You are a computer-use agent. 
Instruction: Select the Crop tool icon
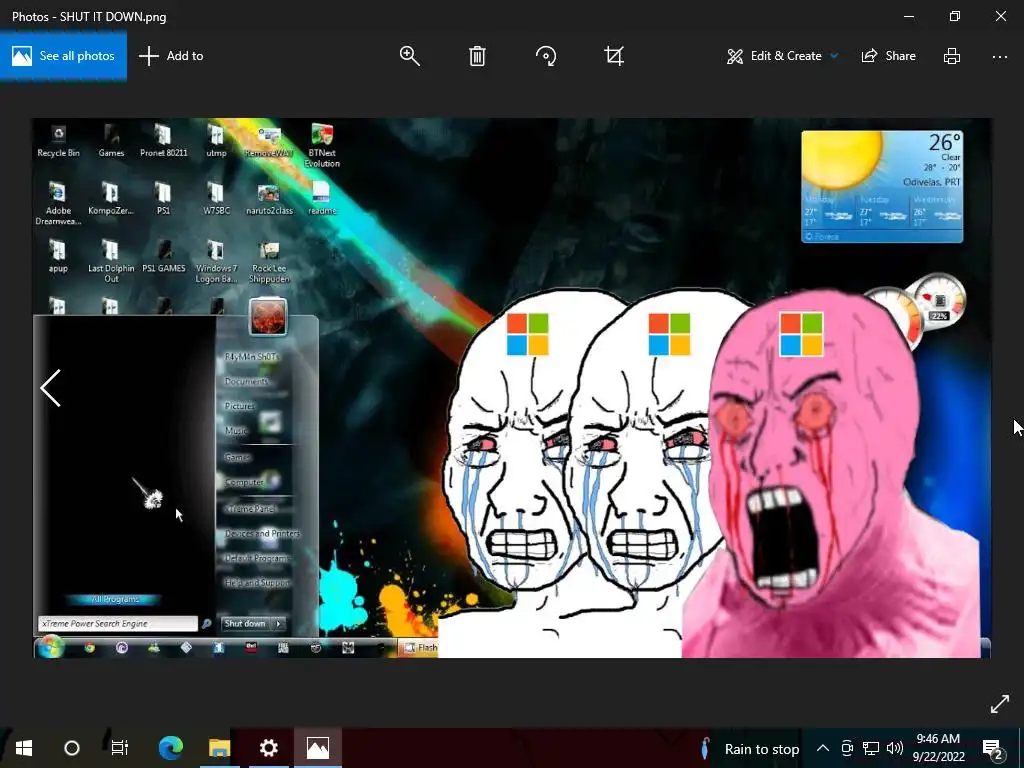(x=614, y=56)
